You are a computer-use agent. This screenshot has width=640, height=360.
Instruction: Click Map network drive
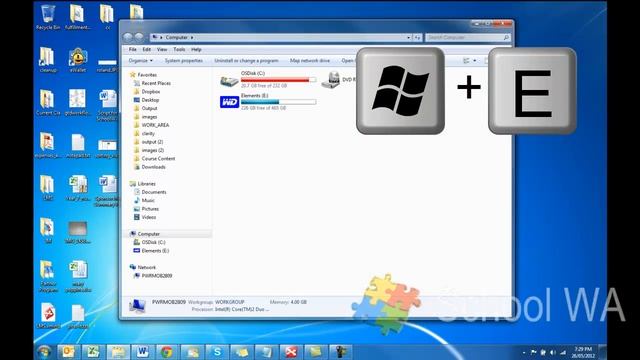click(310, 60)
